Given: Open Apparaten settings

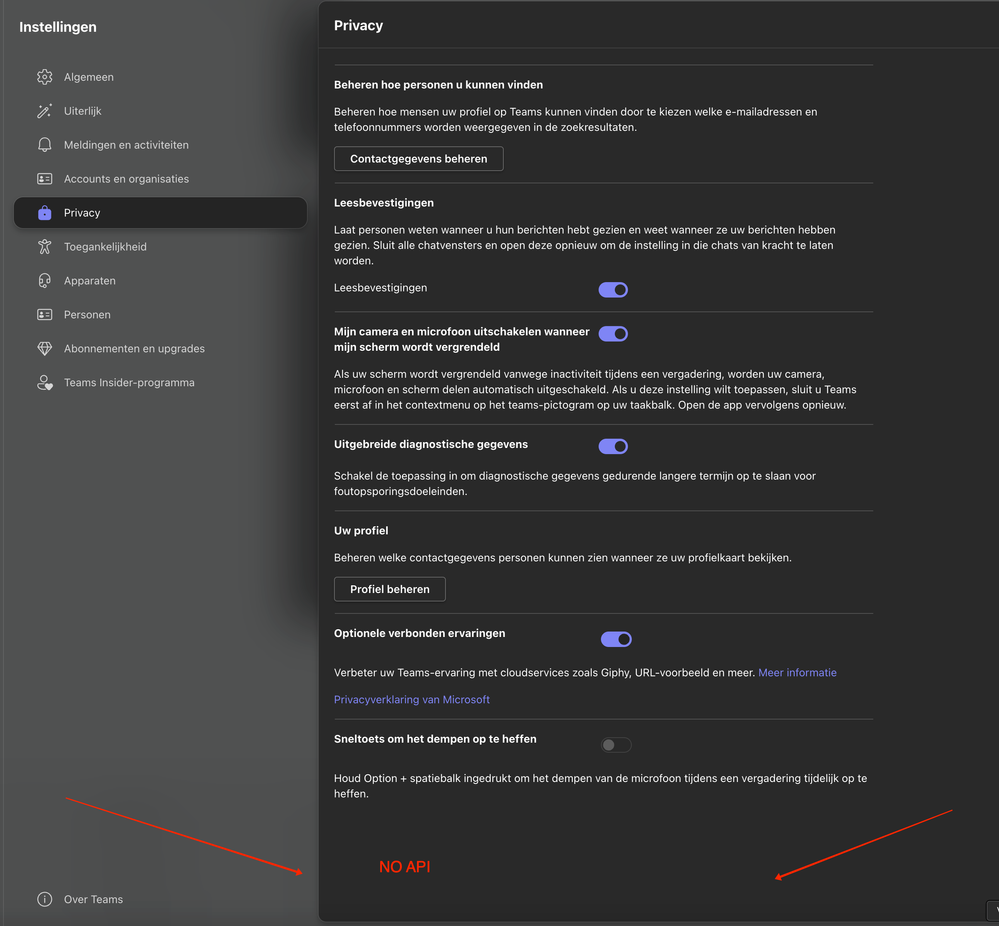Looking at the screenshot, I should [x=160, y=280].
